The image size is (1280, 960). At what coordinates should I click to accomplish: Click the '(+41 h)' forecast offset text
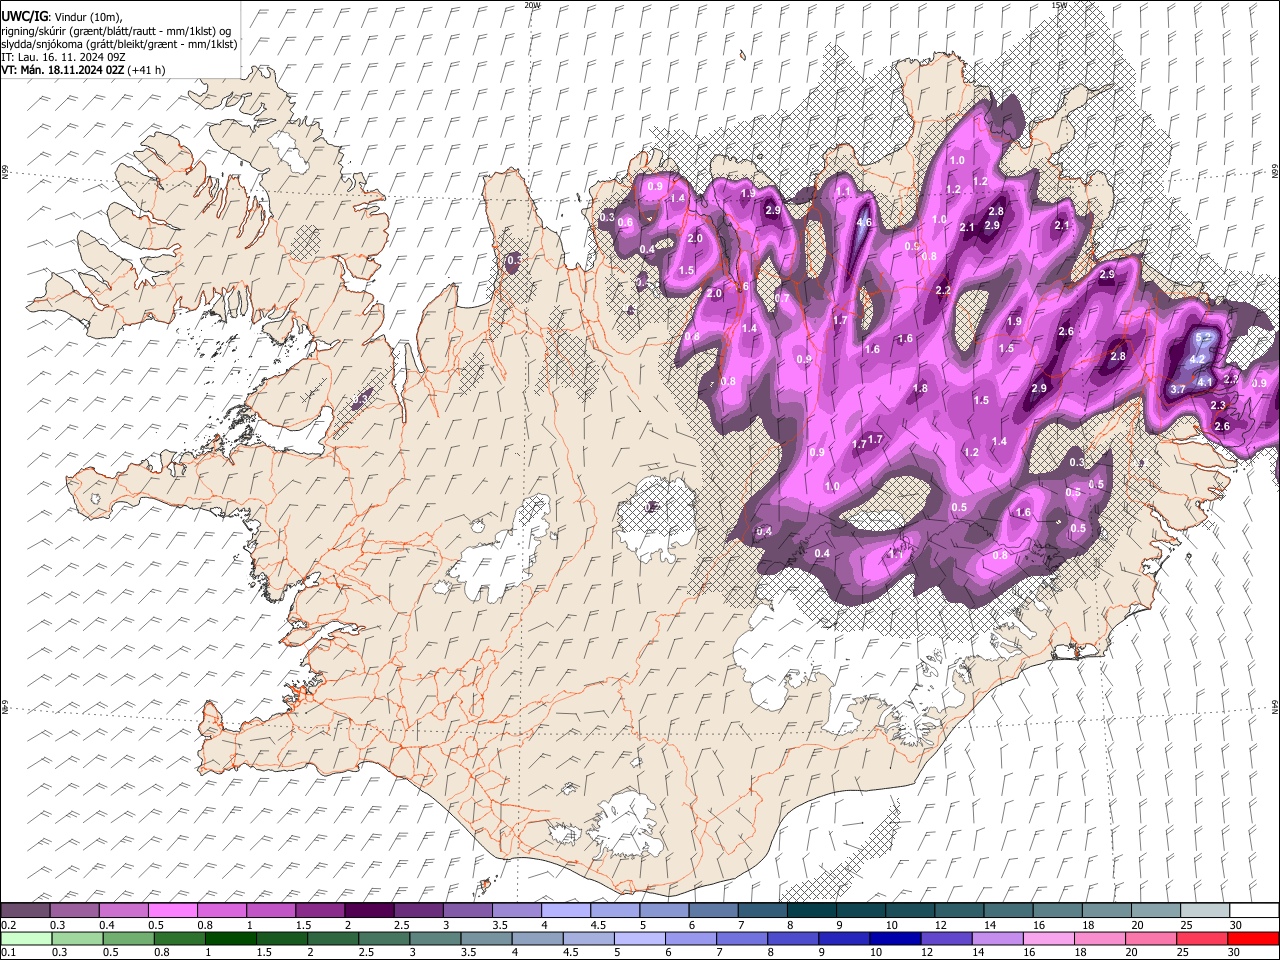point(146,70)
